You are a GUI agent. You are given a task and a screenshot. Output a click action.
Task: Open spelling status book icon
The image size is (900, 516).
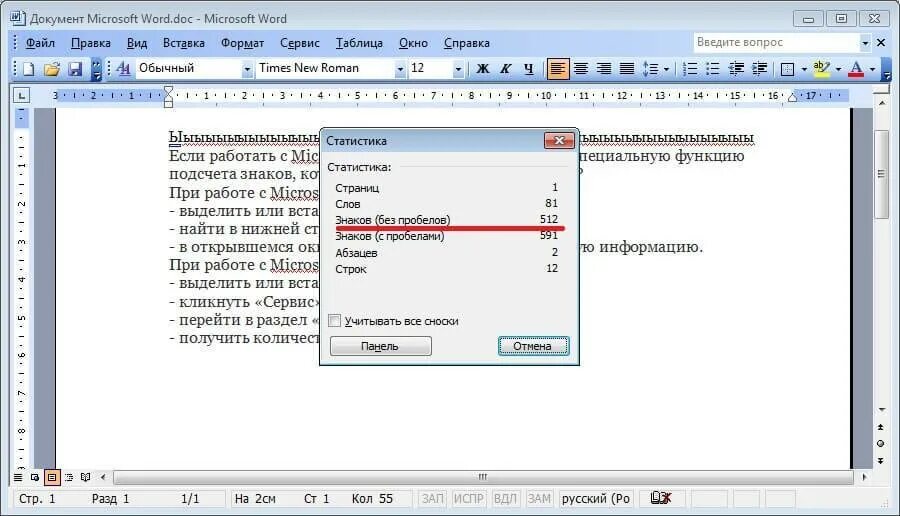(660, 498)
